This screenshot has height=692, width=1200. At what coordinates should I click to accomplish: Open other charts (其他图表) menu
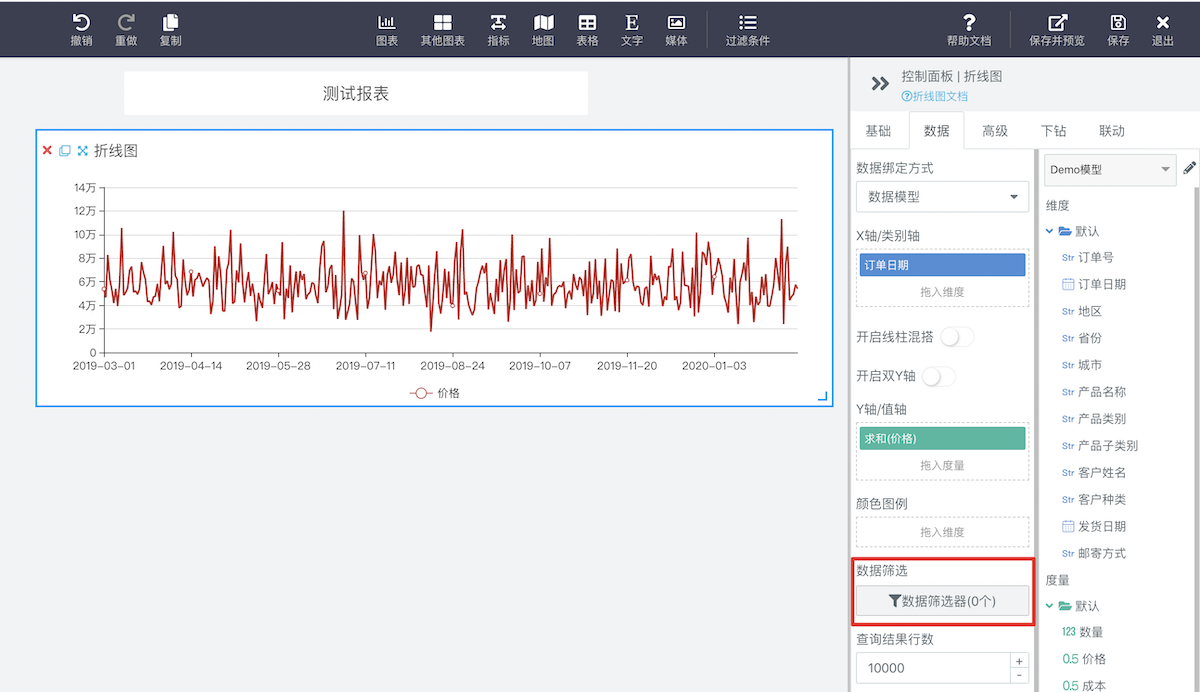coord(442,29)
